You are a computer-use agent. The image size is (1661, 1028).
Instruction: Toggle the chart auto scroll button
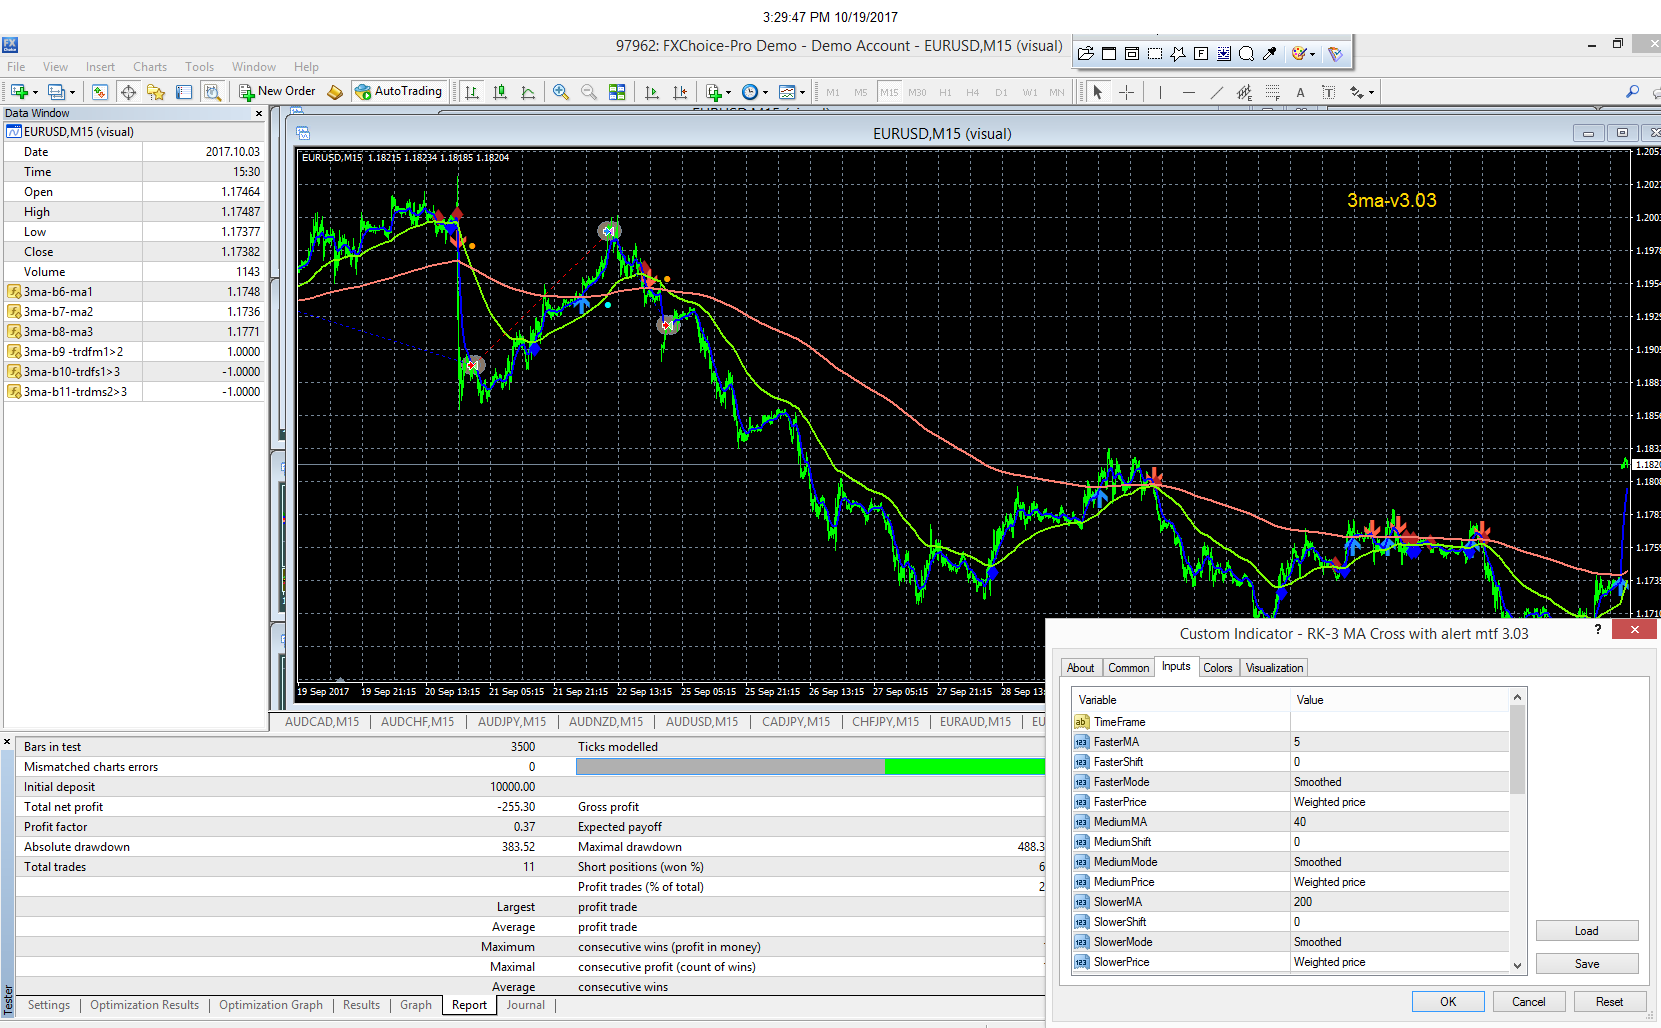(x=652, y=92)
